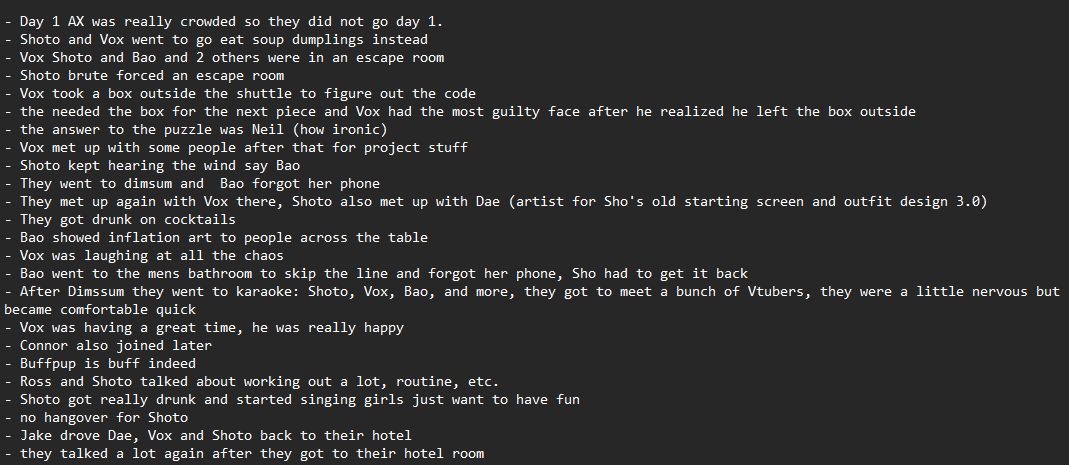Click 'Shoto kept hearing the wind say Bao'
The width and height of the screenshot is (1069, 465).
150,165
